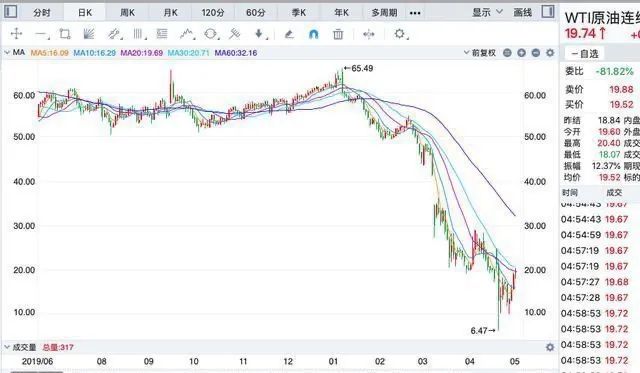Pick the wave line drawing tool
640x373 pixels.
coord(187,34)
